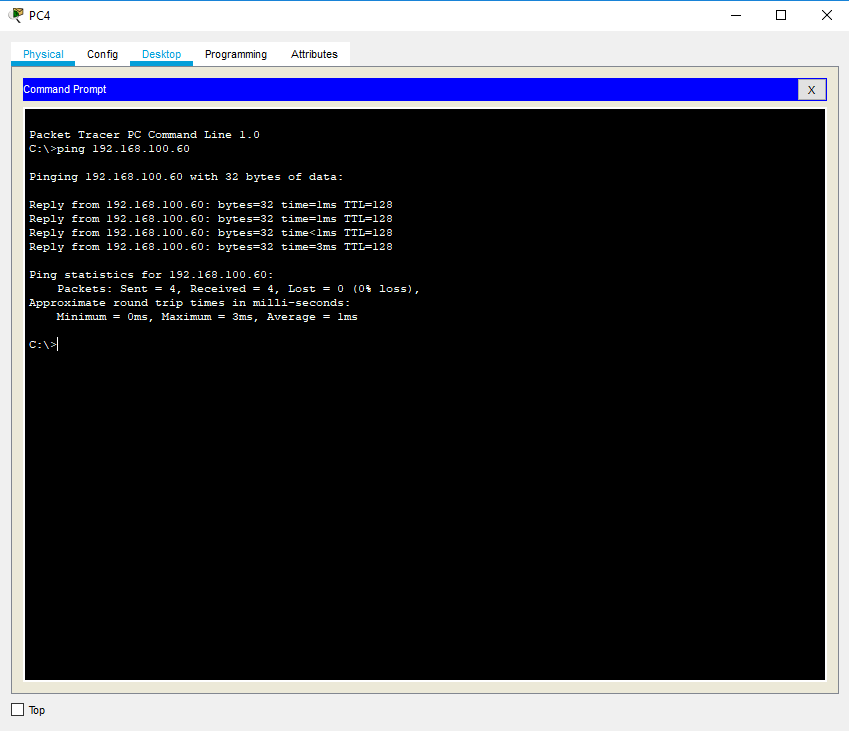Select the Desktop tab

(161, 54)
